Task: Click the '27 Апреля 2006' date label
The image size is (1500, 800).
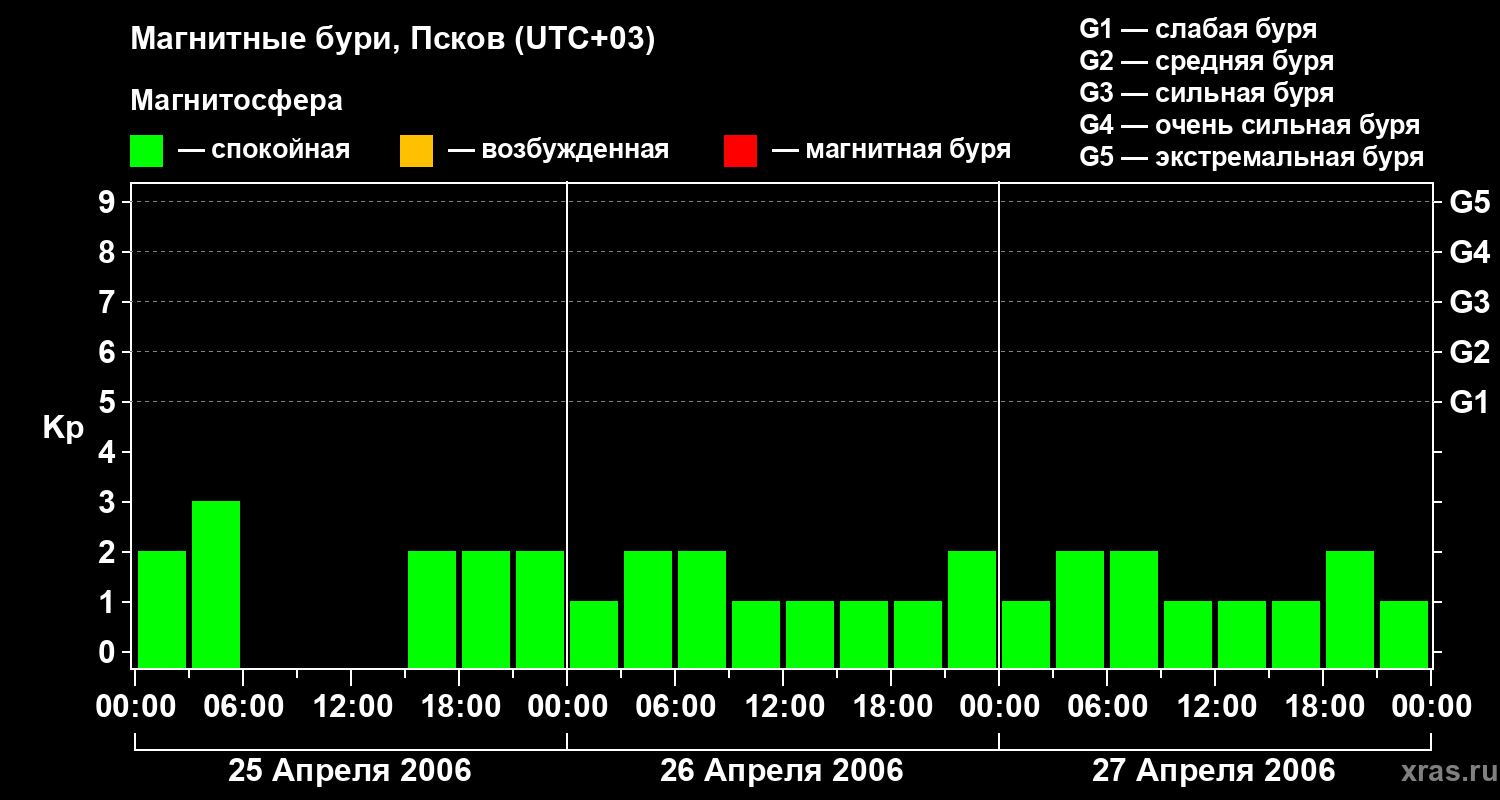Action: point(1214,771)
